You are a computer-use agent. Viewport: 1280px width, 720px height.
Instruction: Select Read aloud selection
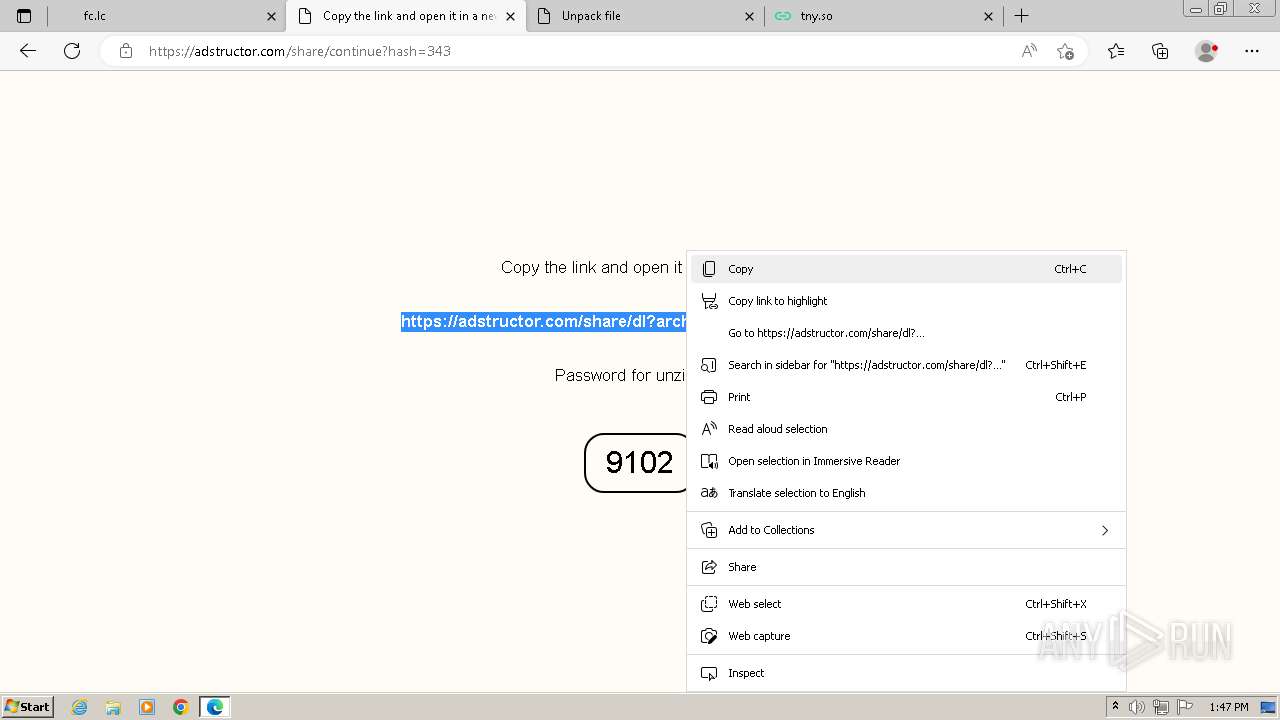coord(906,429)
